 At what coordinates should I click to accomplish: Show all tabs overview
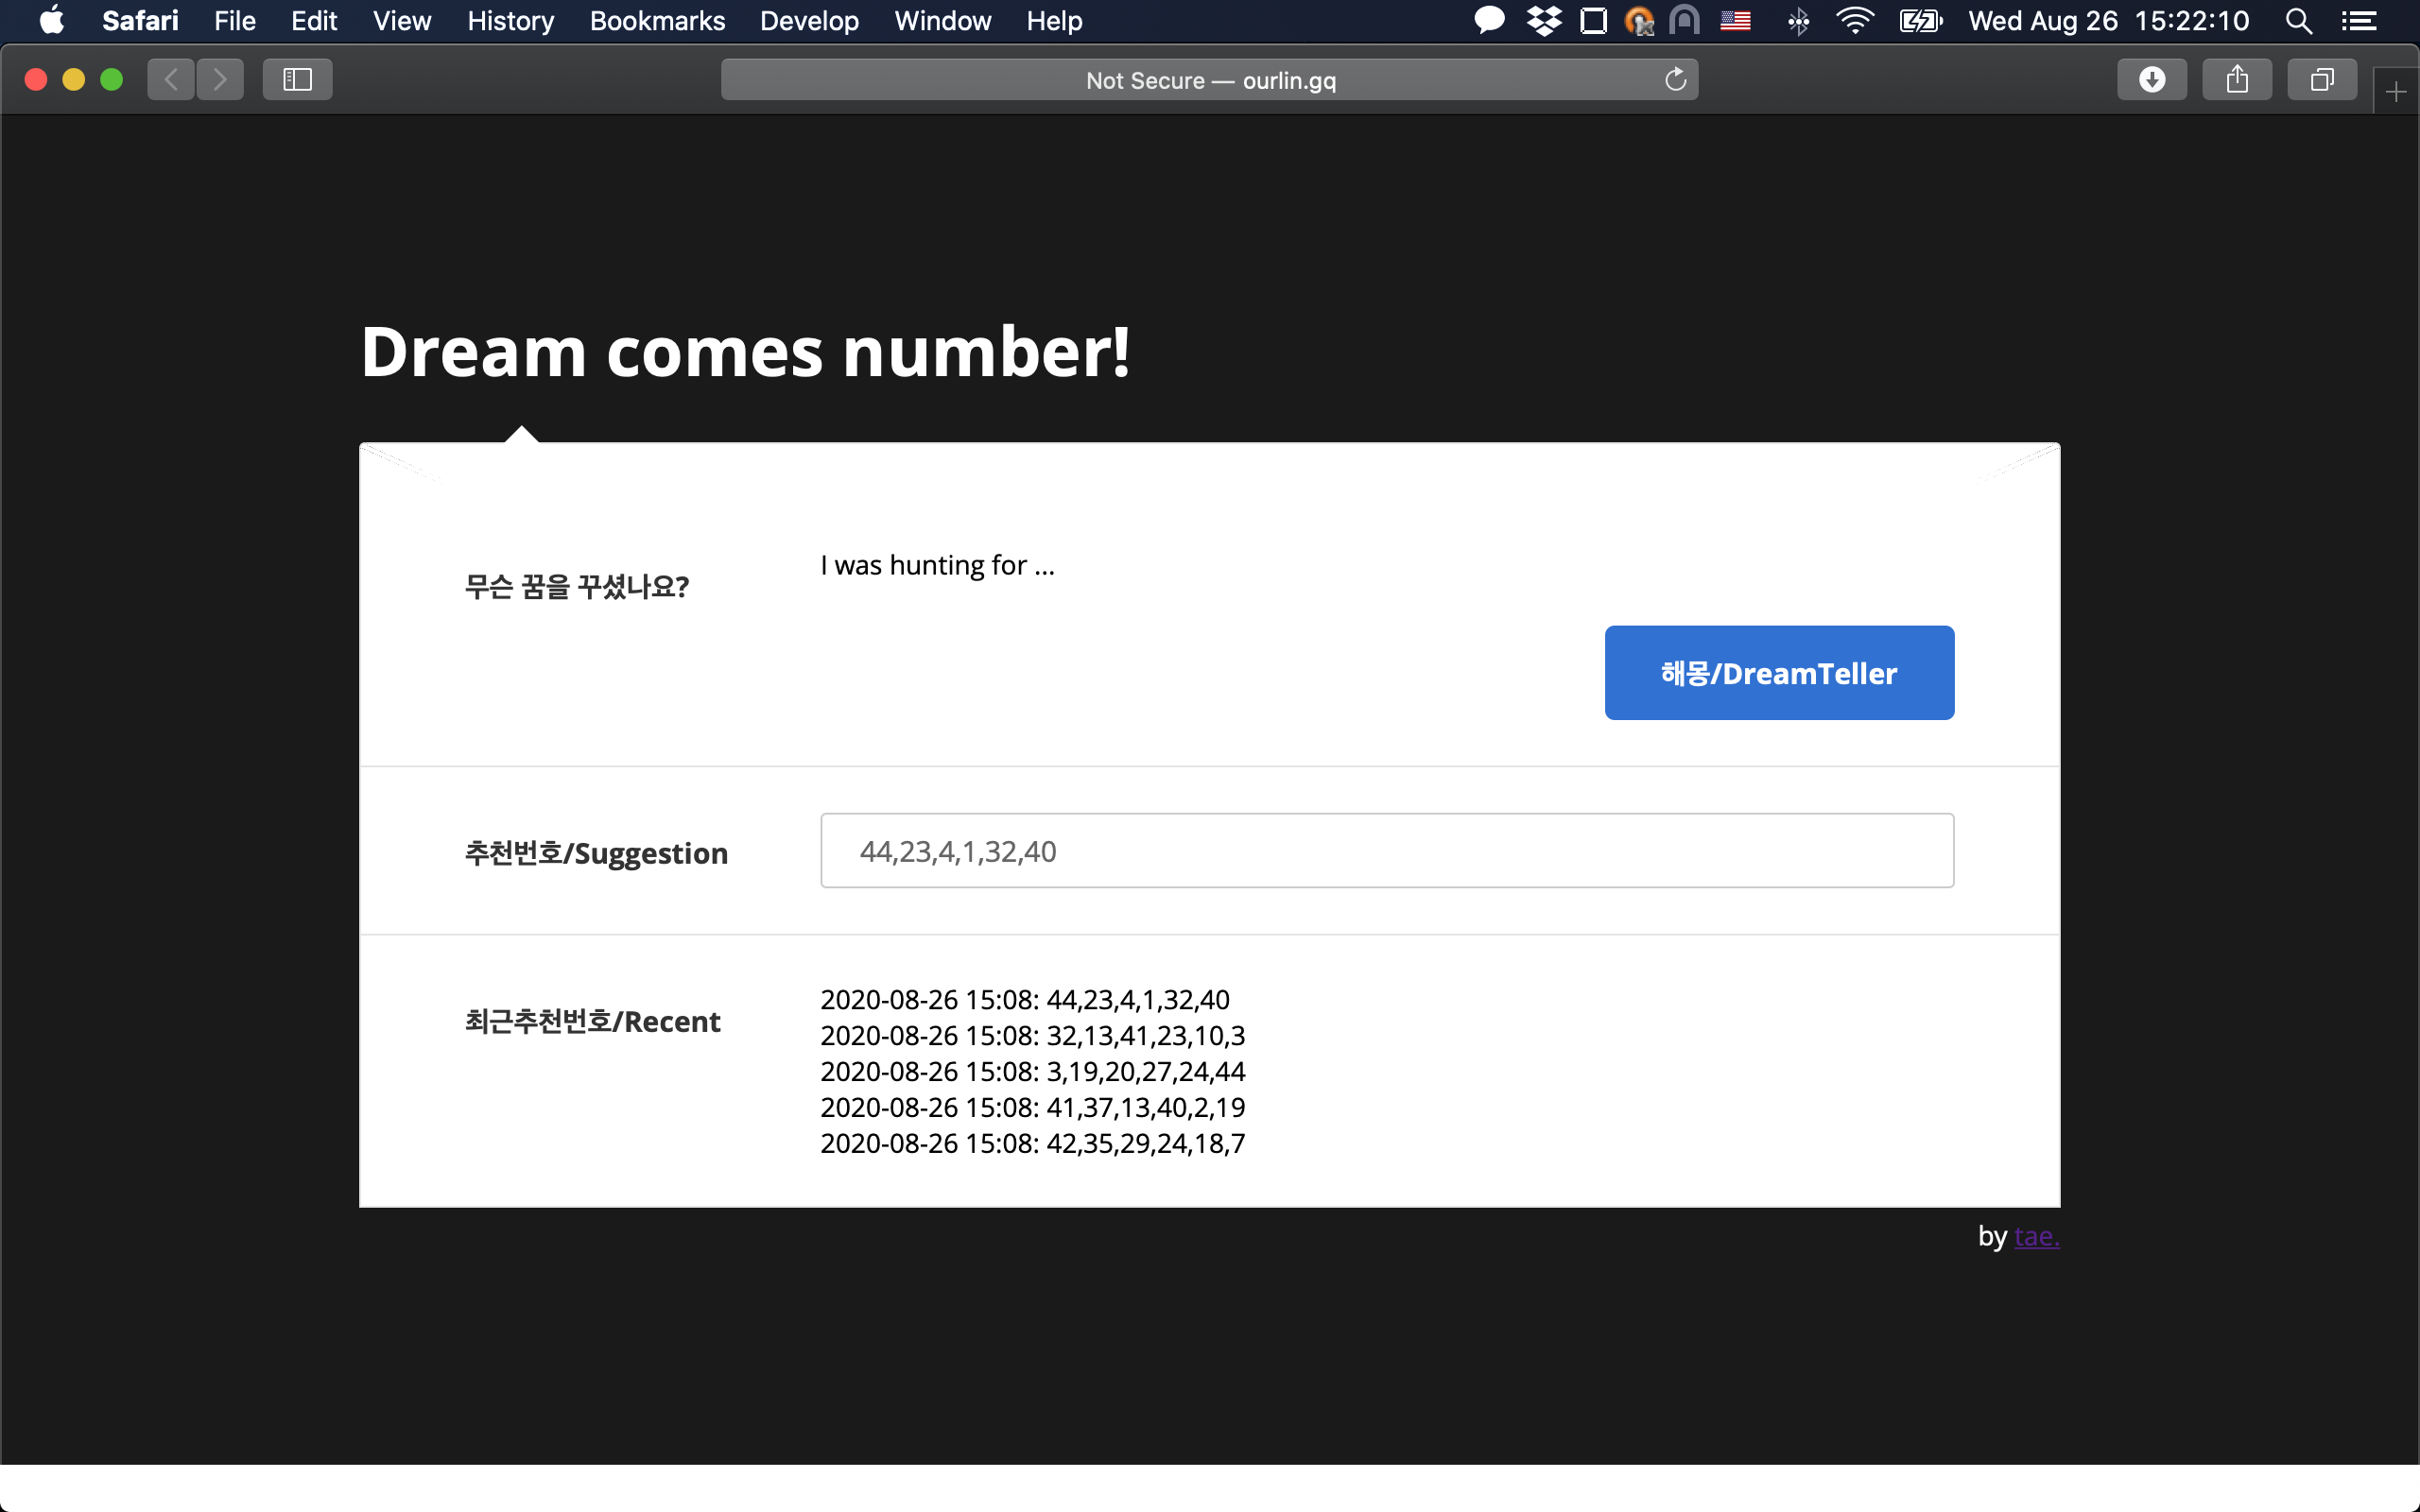(2322, 79)
